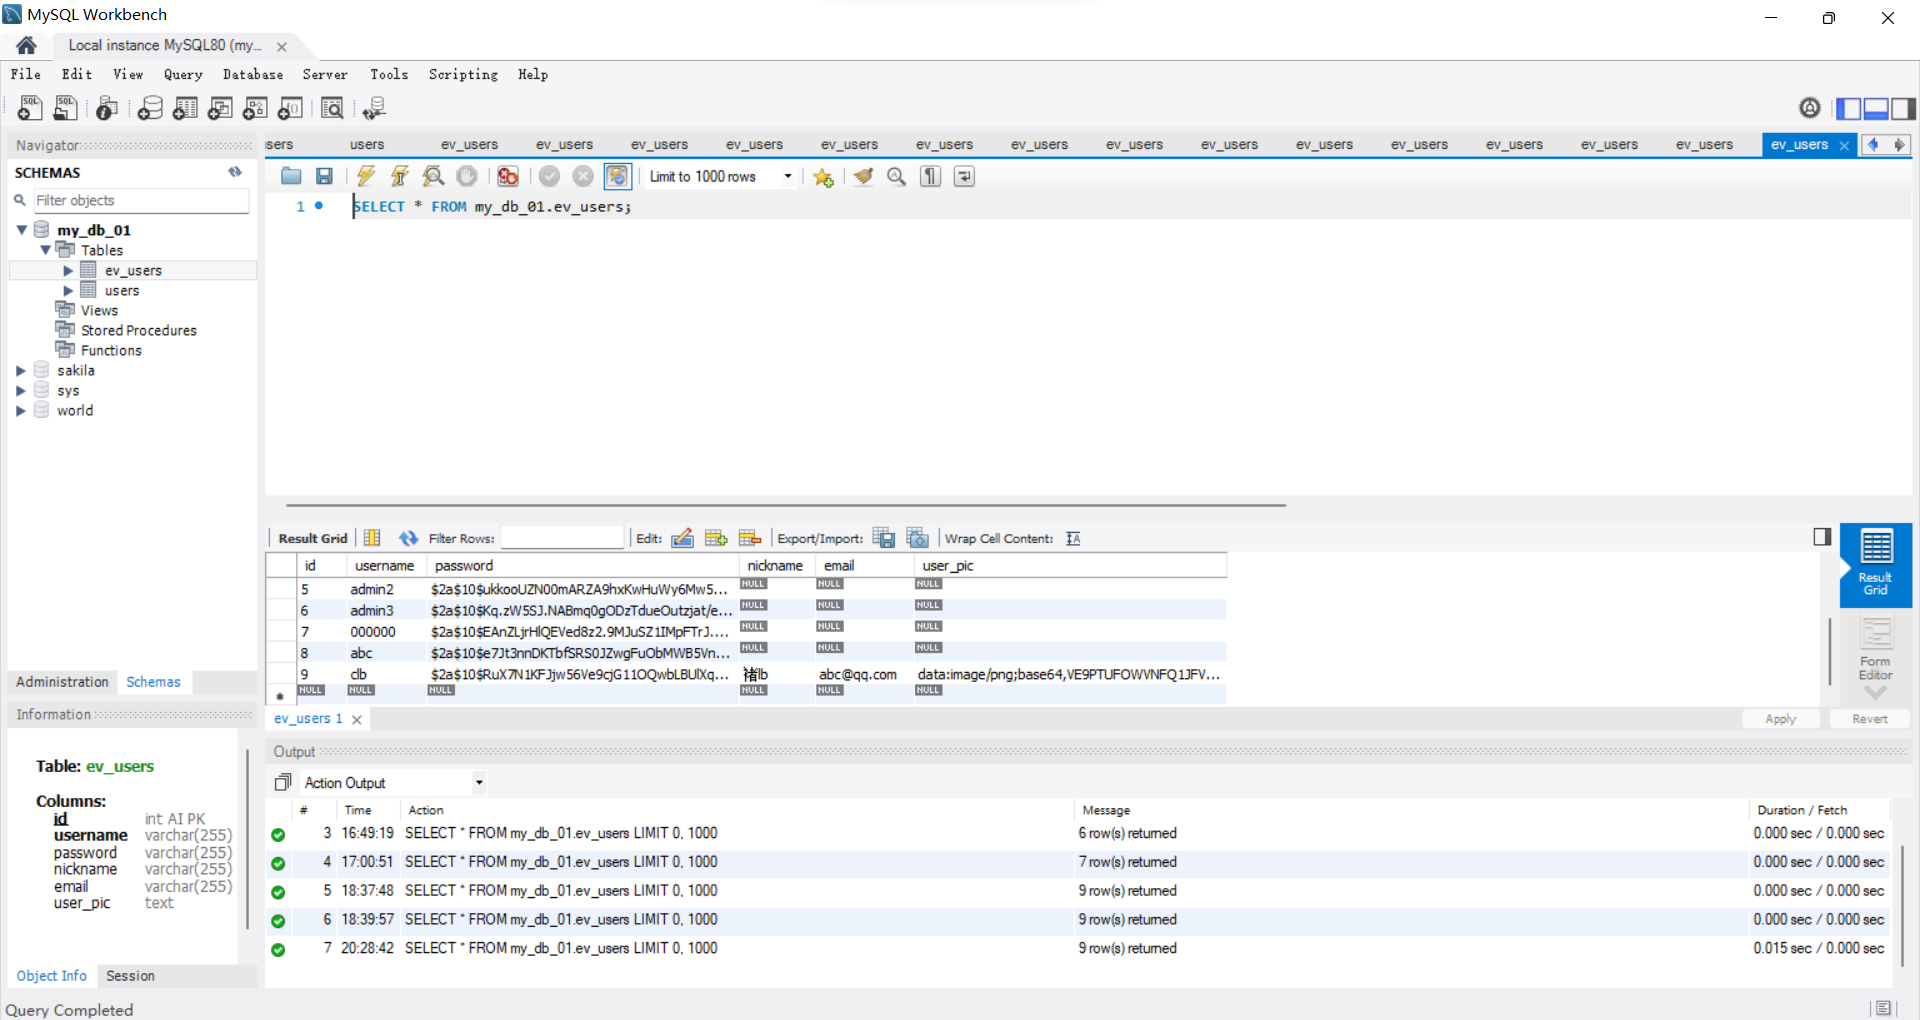Open SQL script file icon

click(66, 108)
